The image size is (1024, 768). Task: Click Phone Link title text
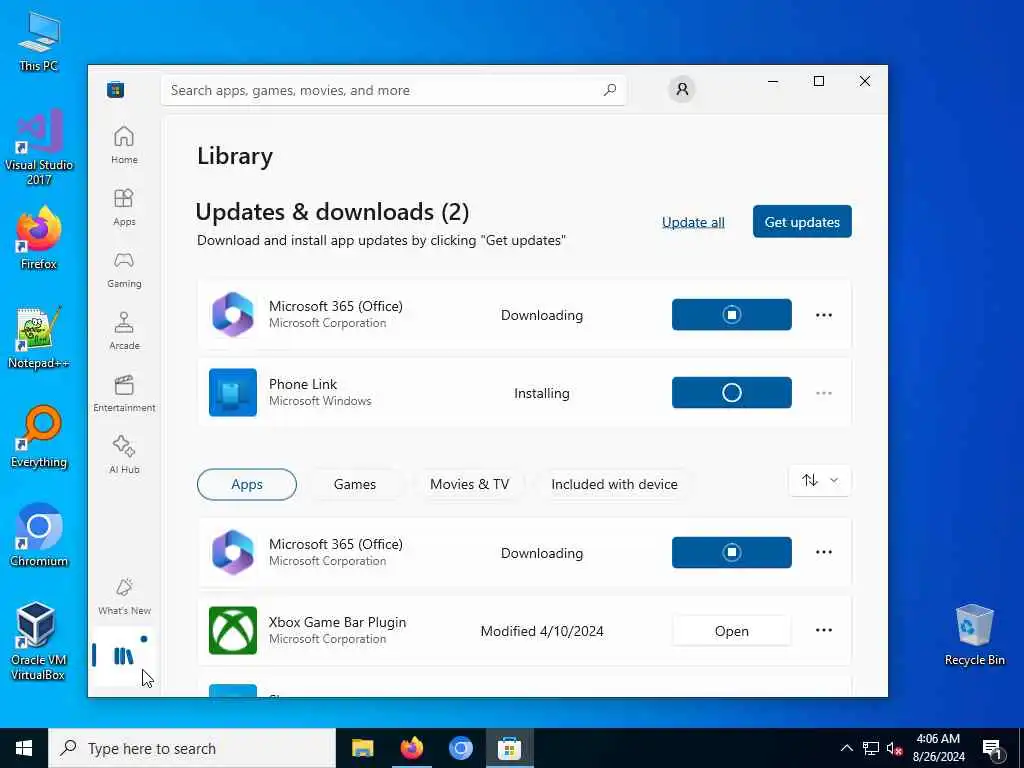303,384
